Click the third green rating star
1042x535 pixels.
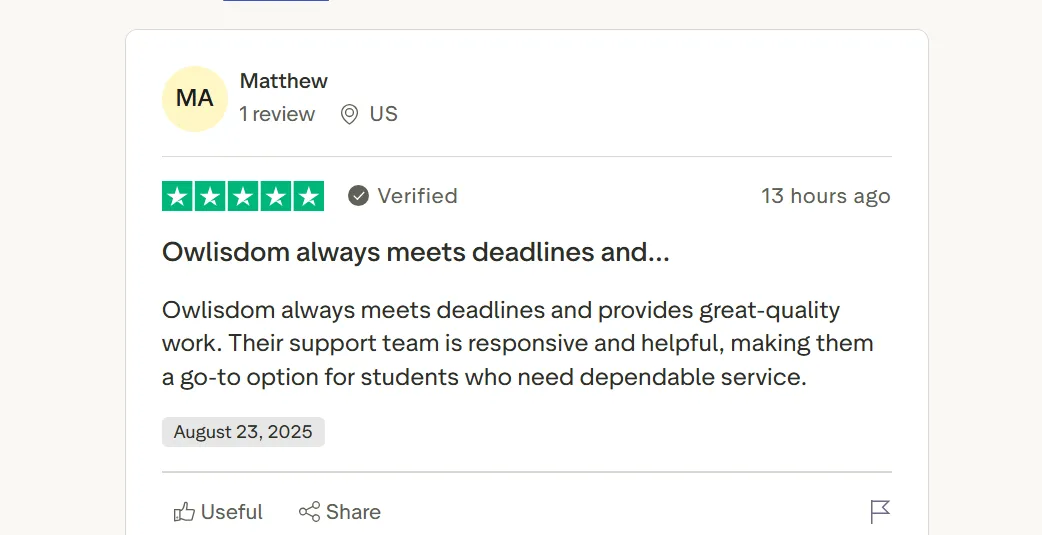pyautogui.click(x=243, y=196)
